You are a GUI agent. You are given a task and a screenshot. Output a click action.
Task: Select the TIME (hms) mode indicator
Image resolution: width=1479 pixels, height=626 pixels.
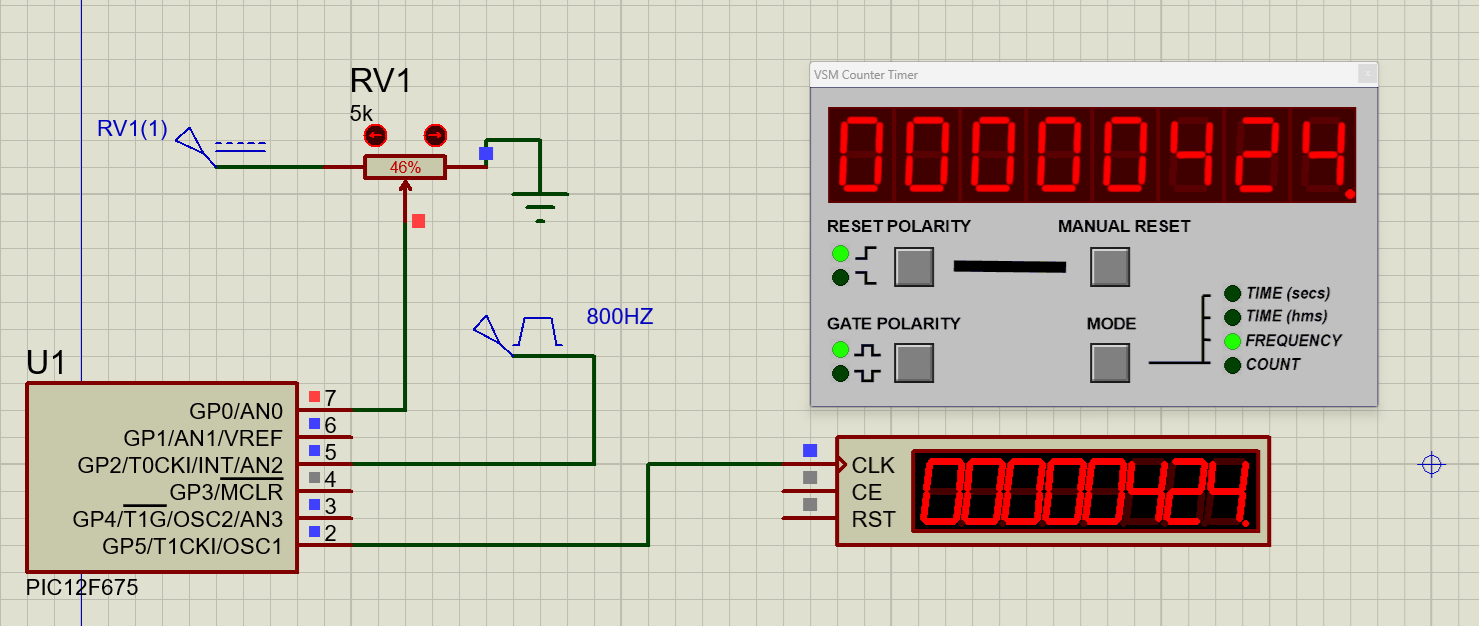[1233, 317]
